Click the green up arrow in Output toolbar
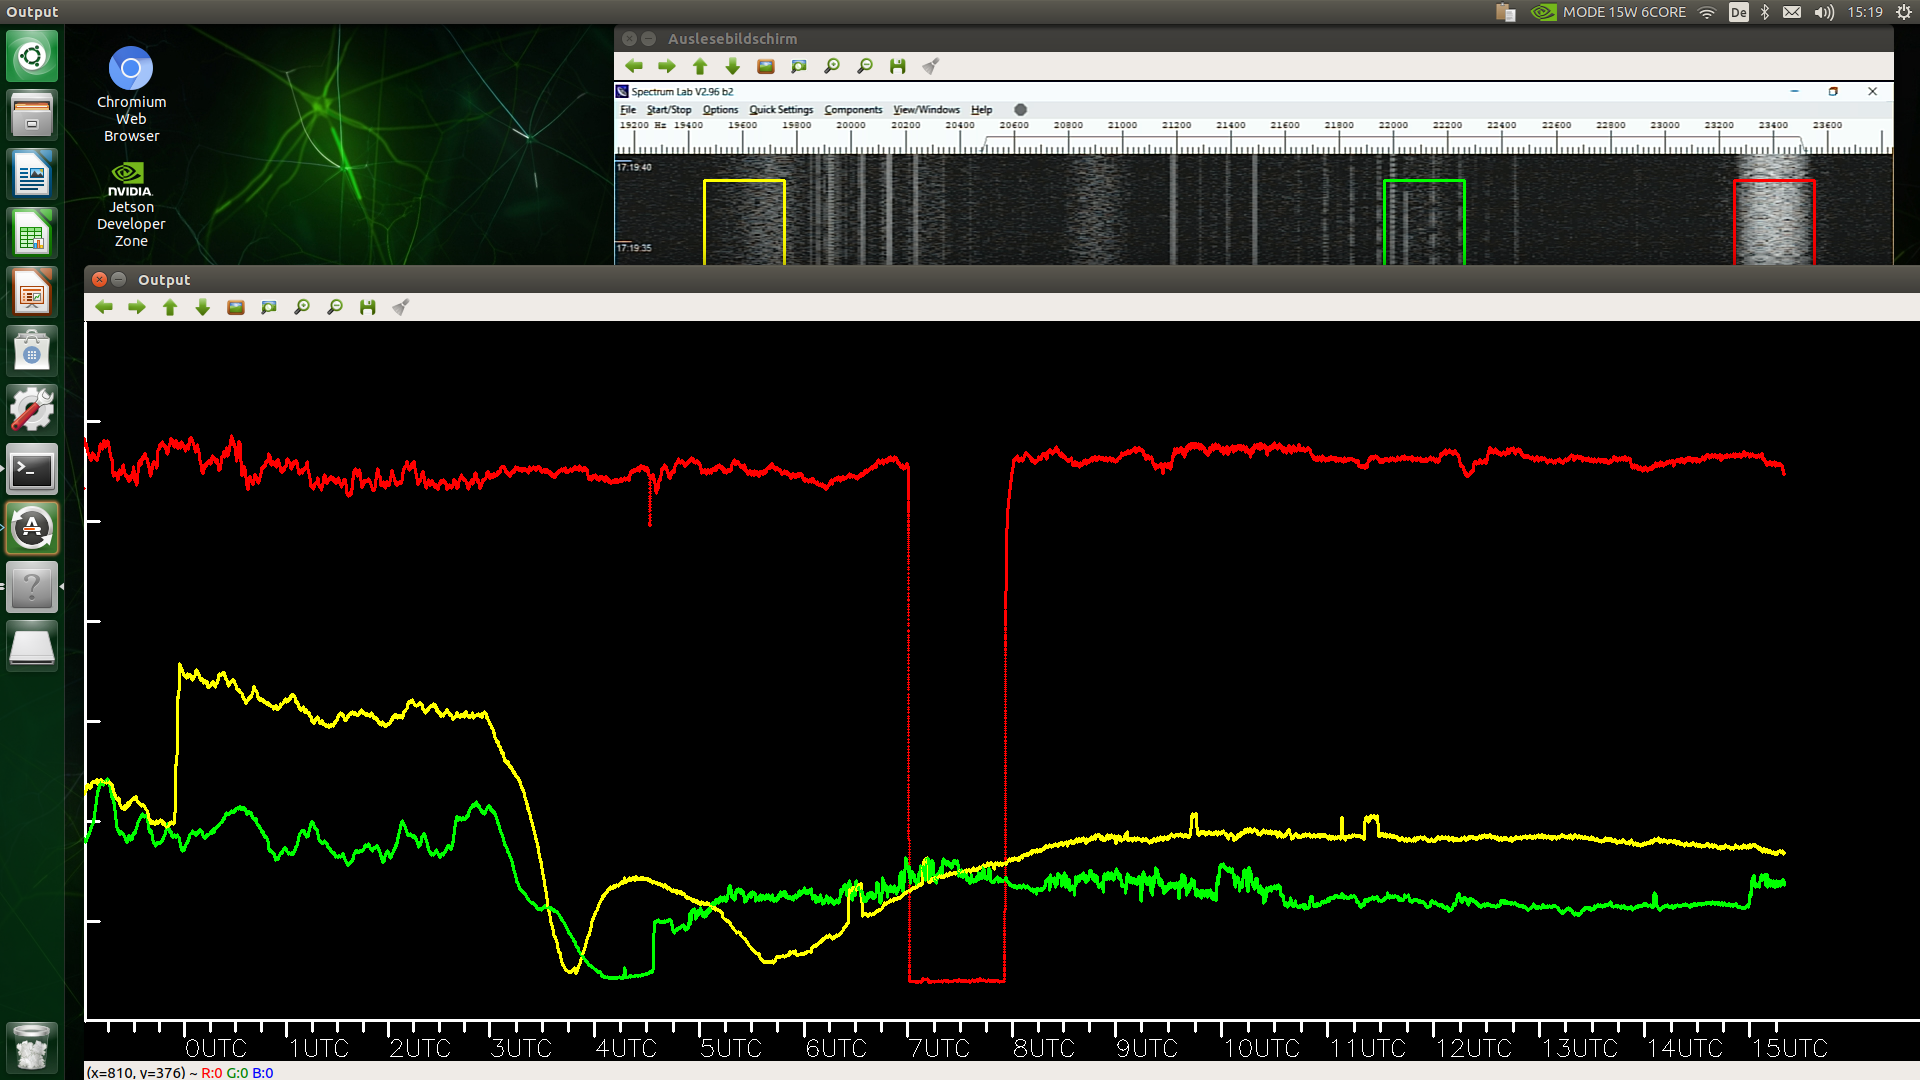Image resolution: width=1920 pixels, height=1080 pixels. 170,307
